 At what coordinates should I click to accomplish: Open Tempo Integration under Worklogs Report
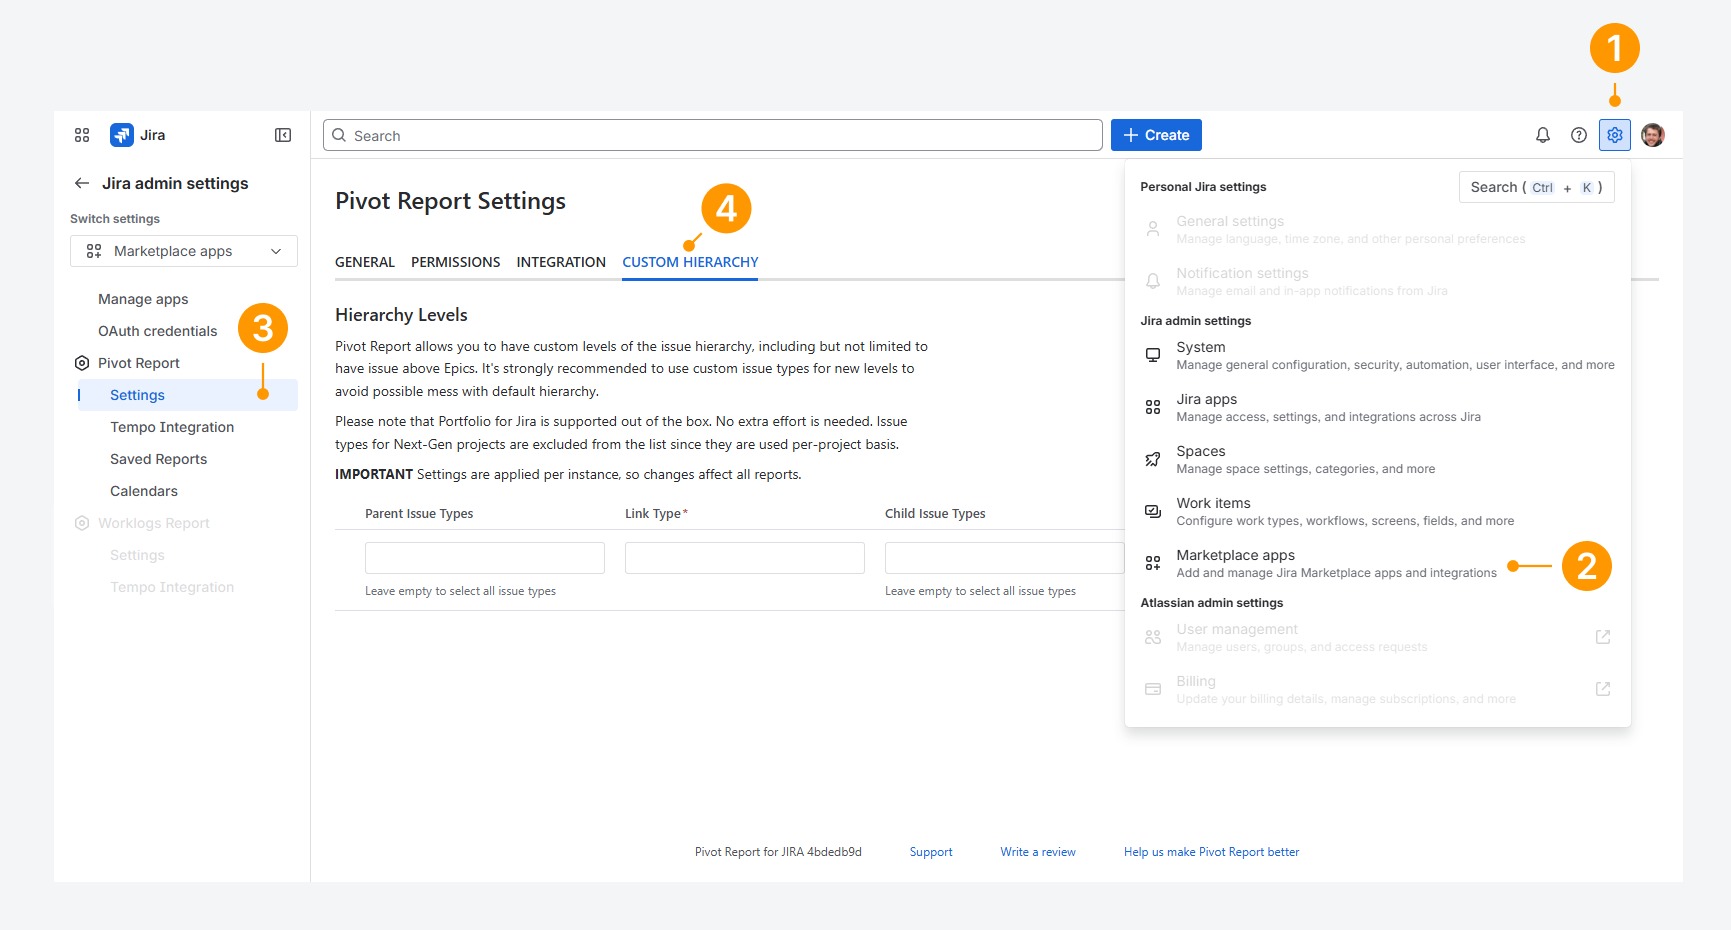[x=172, y=587]
